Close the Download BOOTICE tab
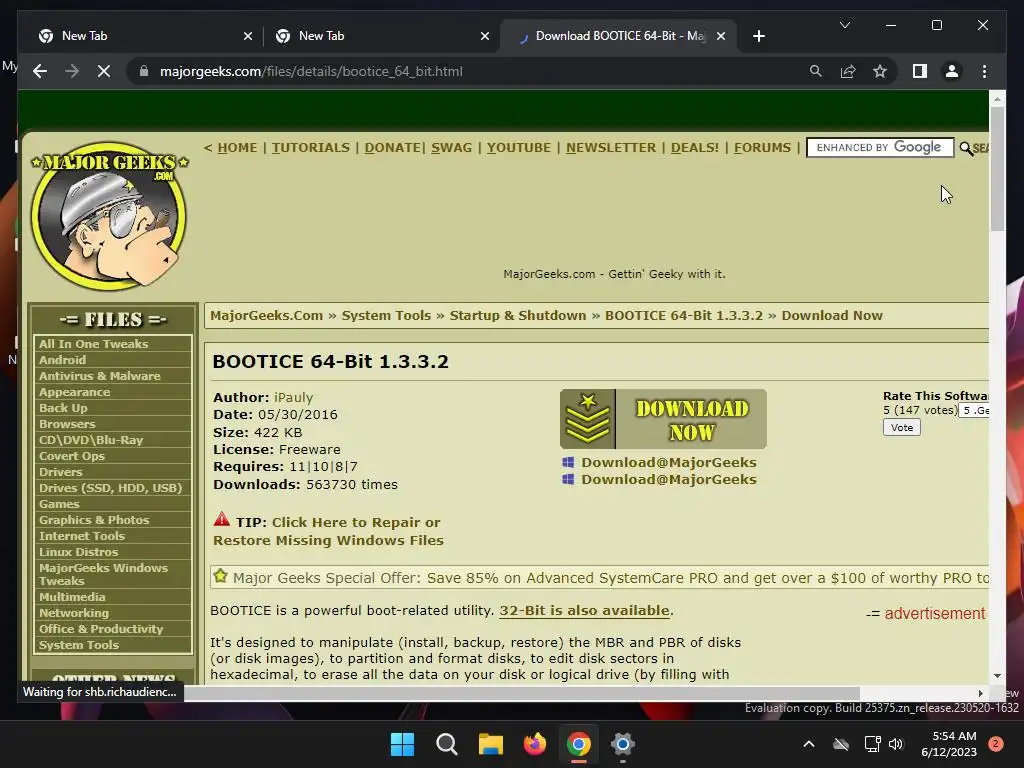This screenshot has height=768, width=1024. (721, 37)
